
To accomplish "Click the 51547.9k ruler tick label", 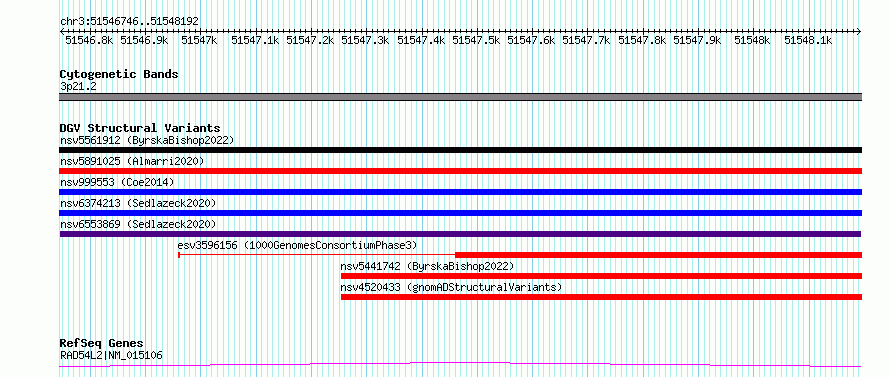I will [x=697, y=40].
